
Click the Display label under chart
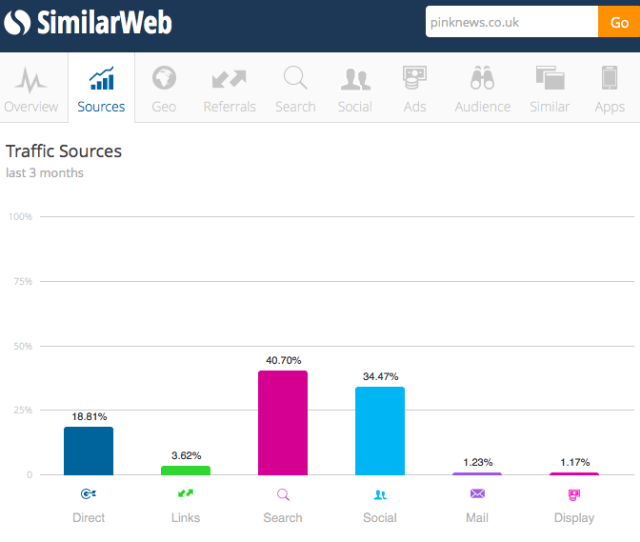(x=574, y=518)
